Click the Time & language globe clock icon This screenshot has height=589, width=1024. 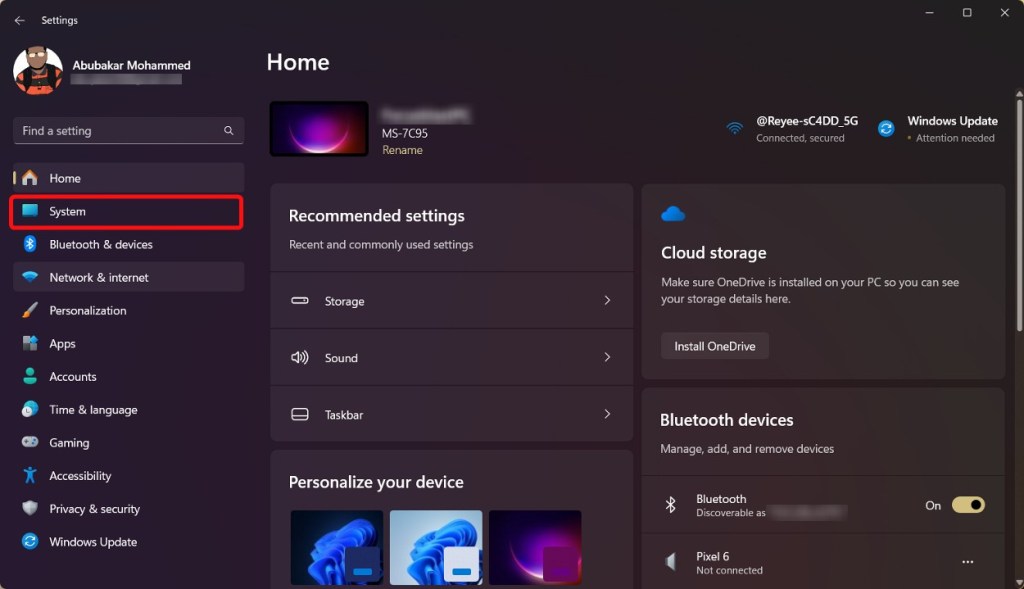coord(30,409)
